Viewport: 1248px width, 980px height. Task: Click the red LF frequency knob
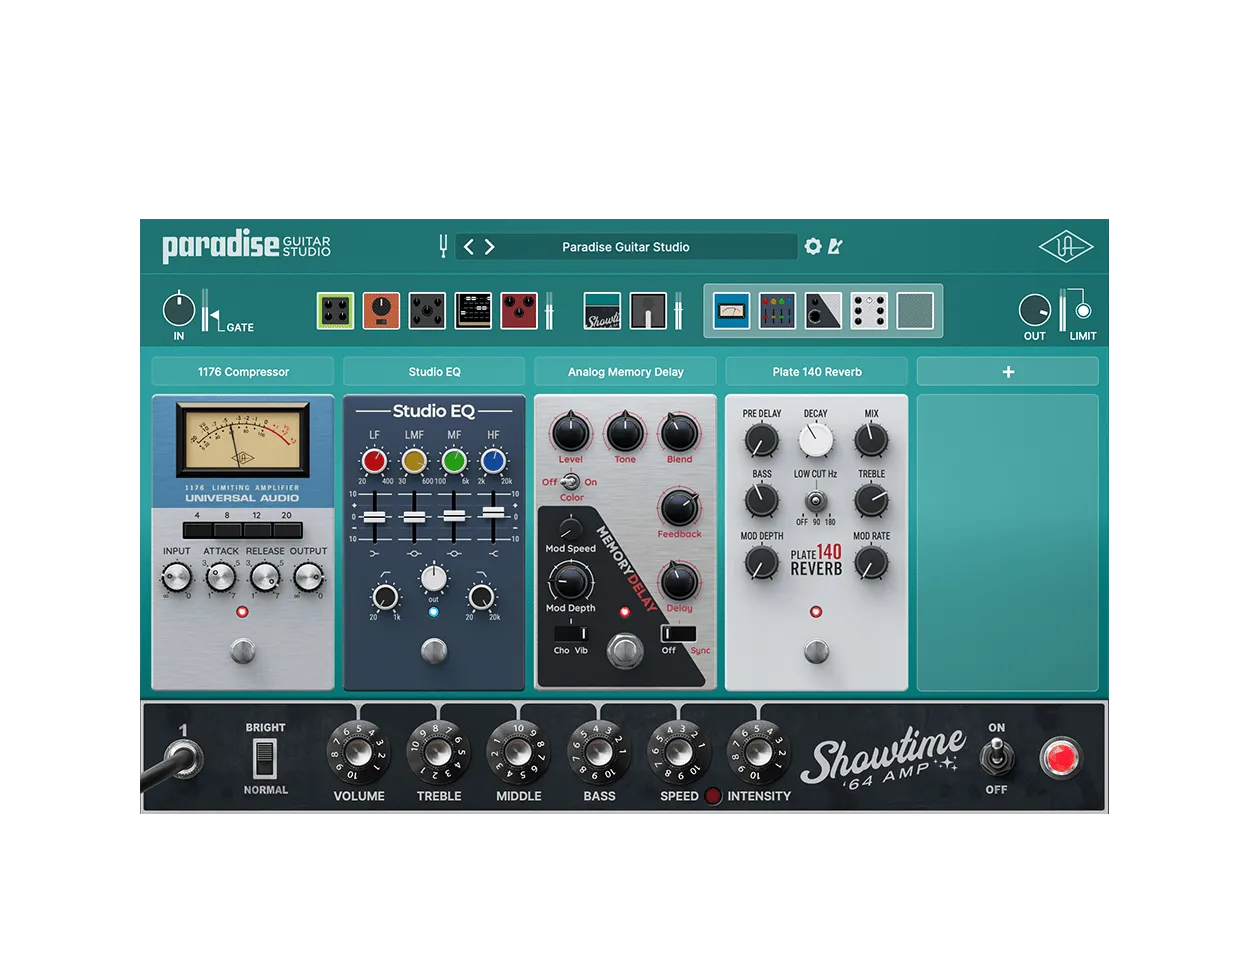coord(374,461)
